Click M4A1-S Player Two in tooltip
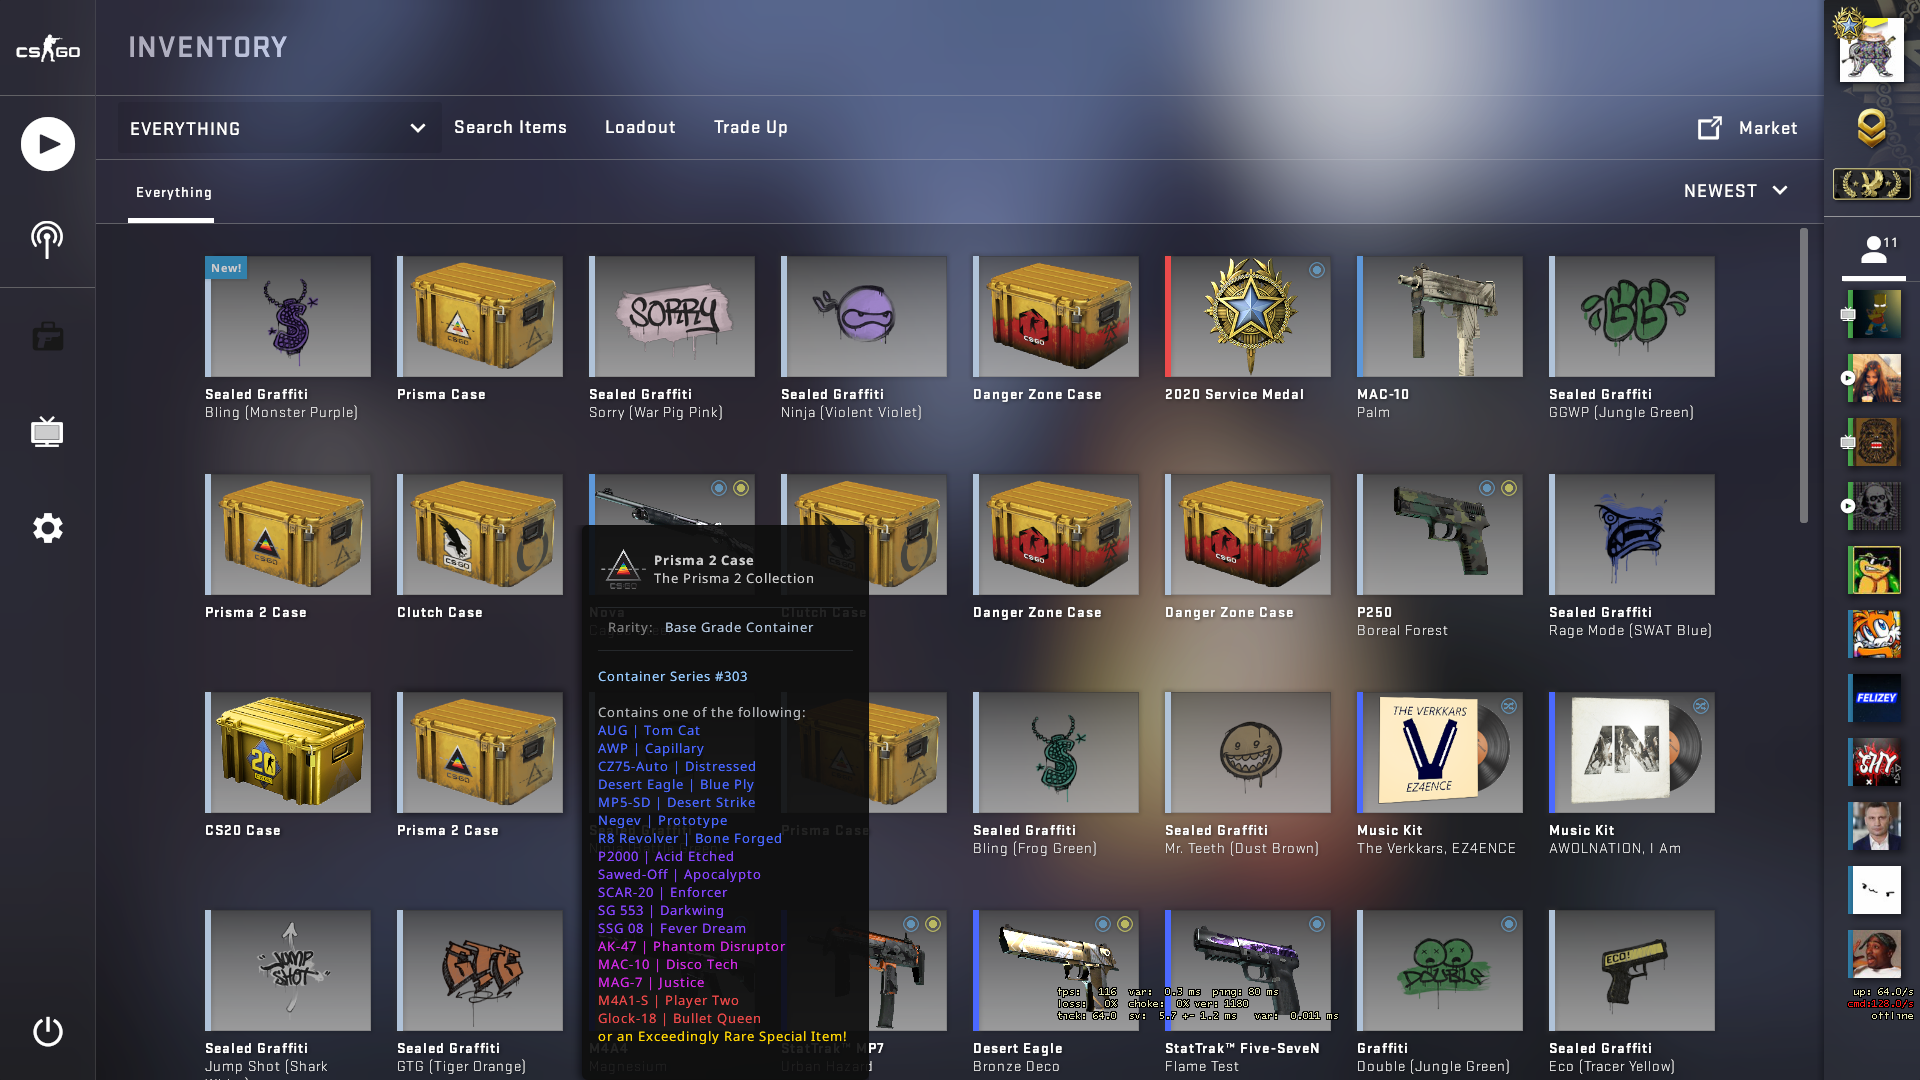 pyautogui.click(x=668, y=1000)
